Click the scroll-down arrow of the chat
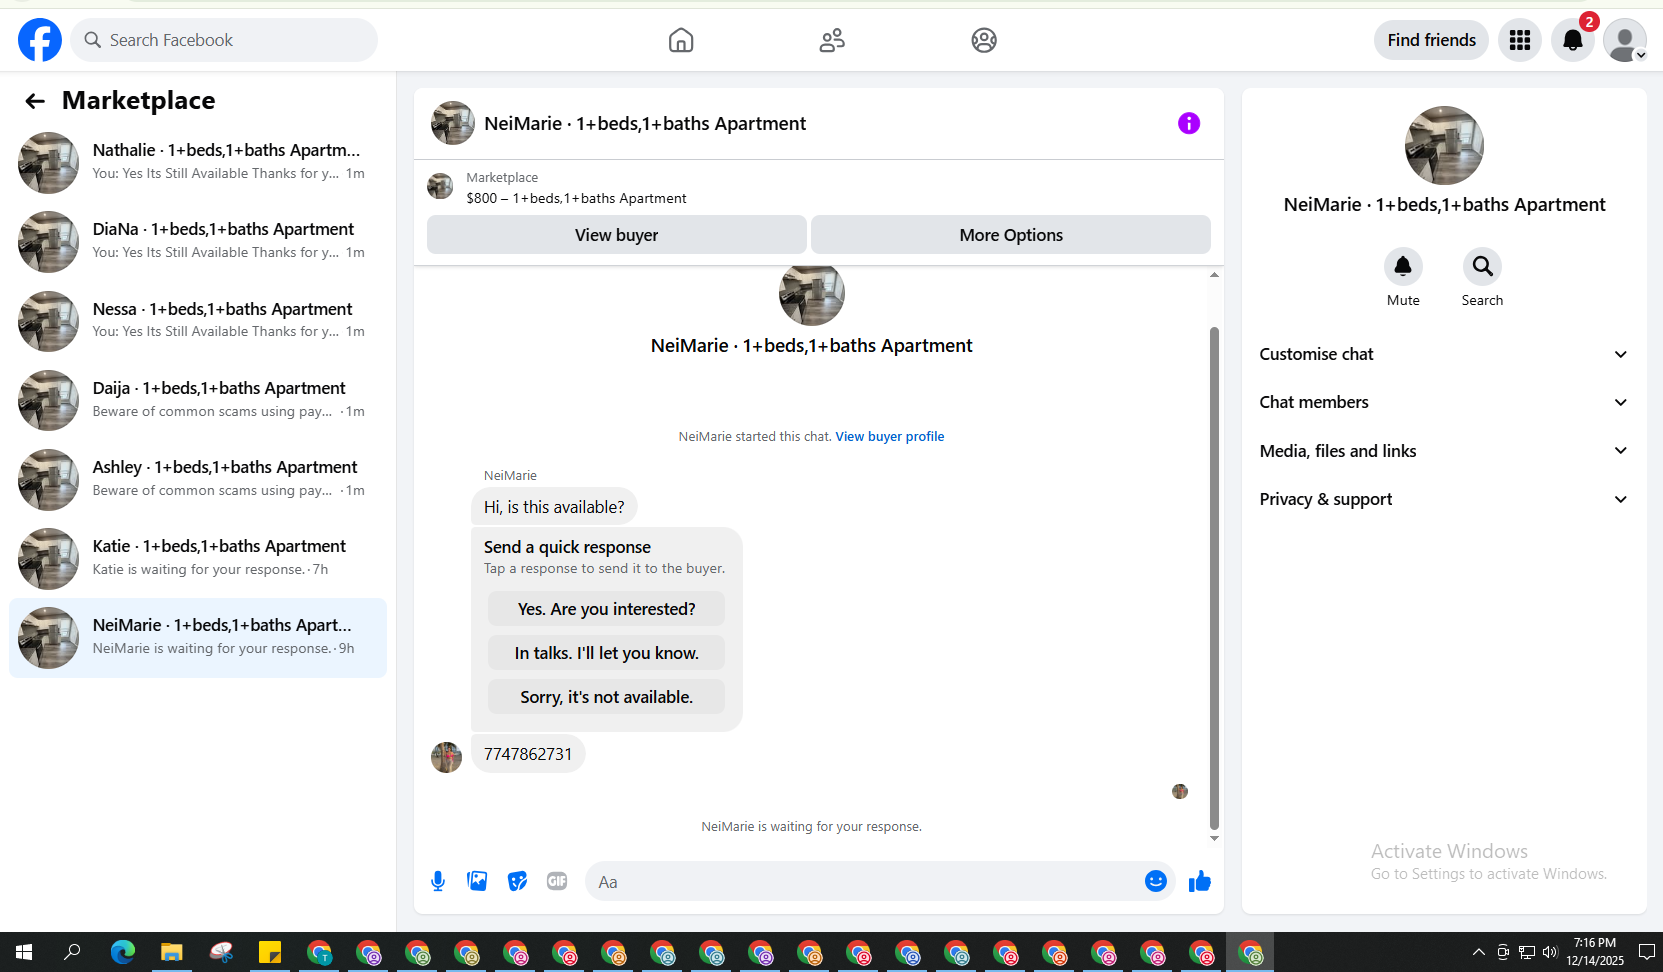The width and height of the screenshot is (1663, 972). click(1214, 838)
